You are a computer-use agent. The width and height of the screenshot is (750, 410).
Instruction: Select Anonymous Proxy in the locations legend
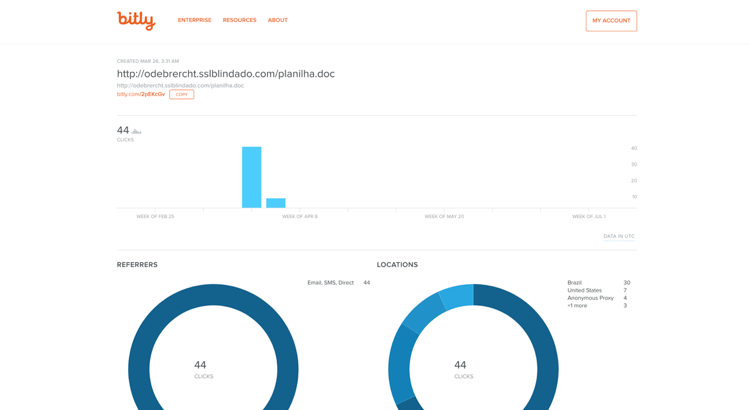pos(588,298)
